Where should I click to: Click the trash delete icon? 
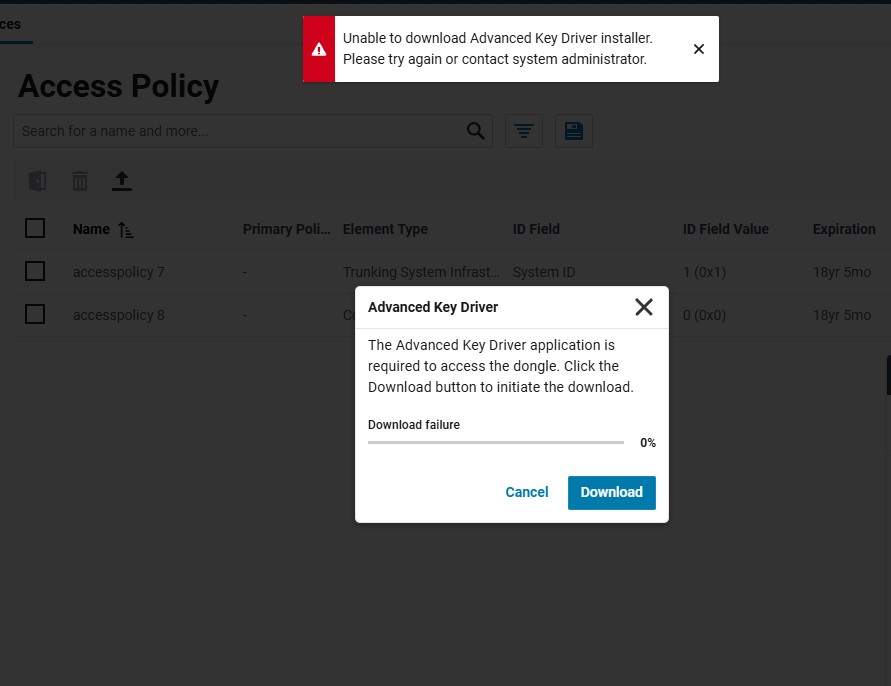point(80,181)
